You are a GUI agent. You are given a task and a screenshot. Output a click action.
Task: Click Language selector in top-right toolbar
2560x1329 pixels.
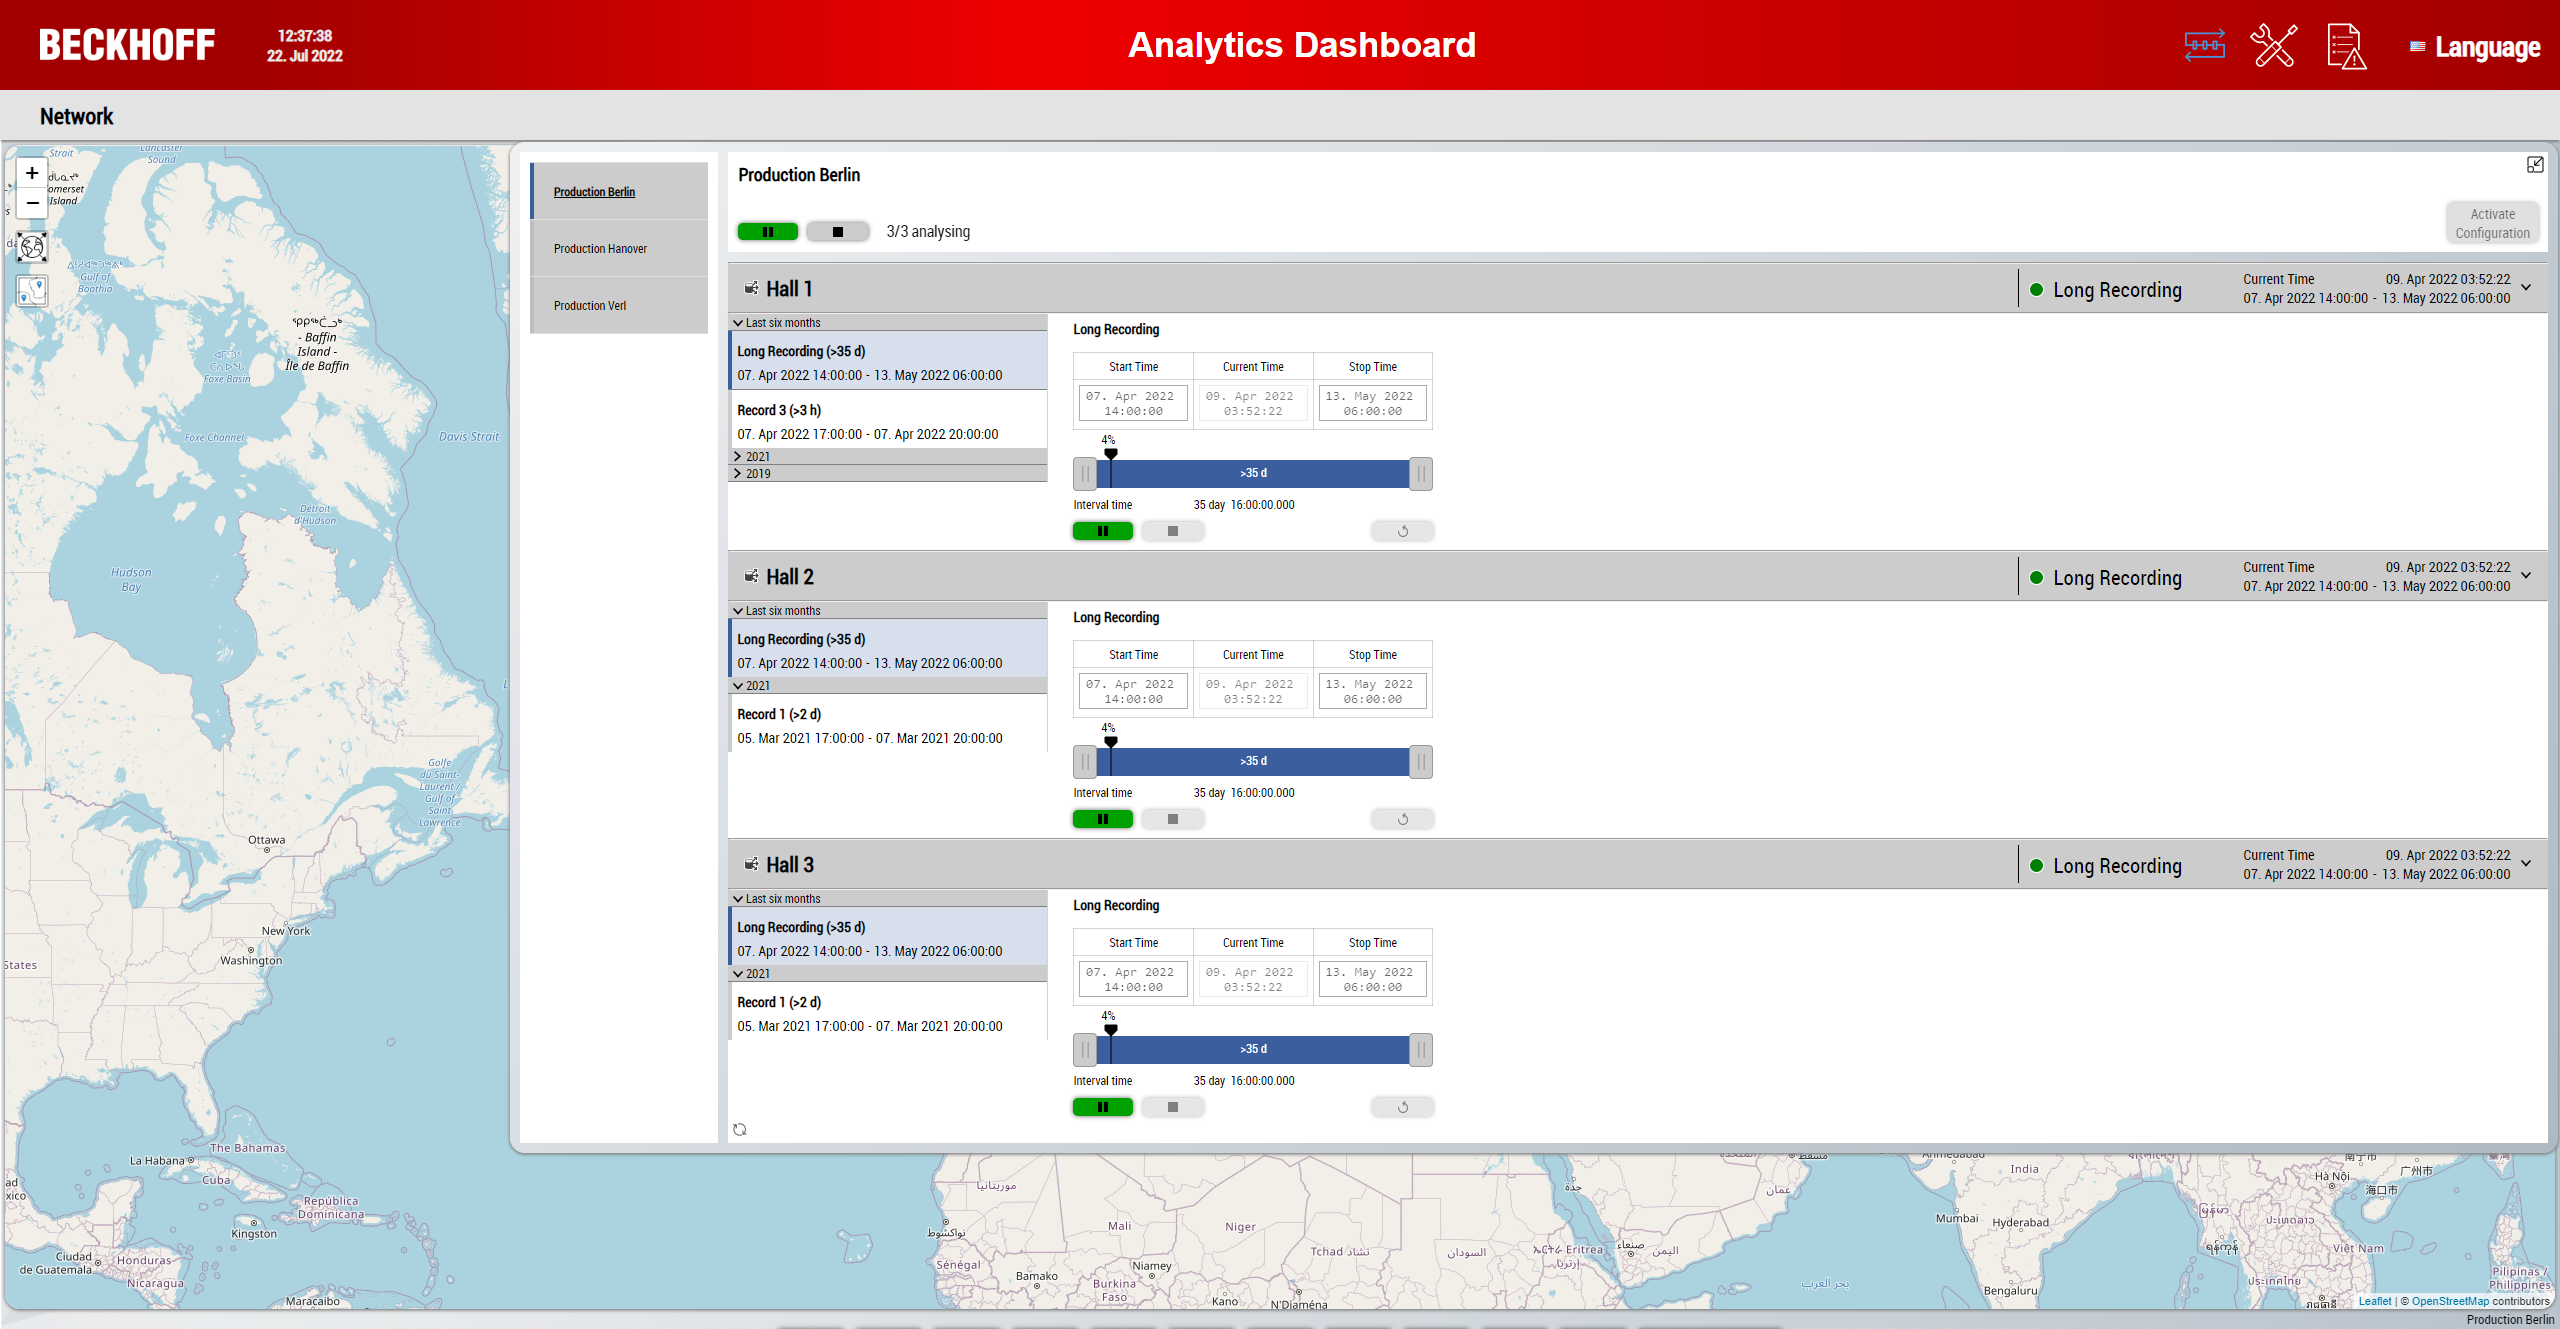2475,46
